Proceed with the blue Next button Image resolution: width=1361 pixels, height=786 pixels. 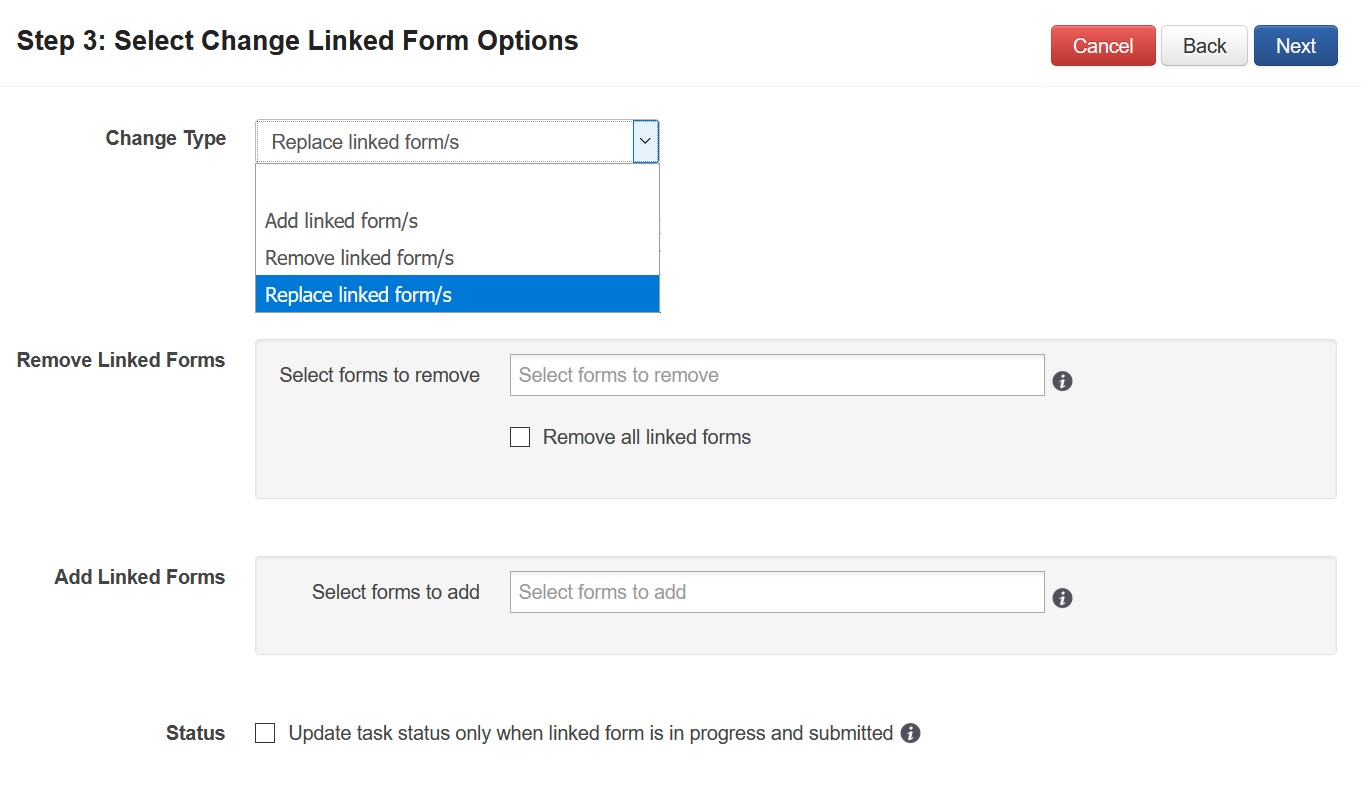pos(1295,46)
